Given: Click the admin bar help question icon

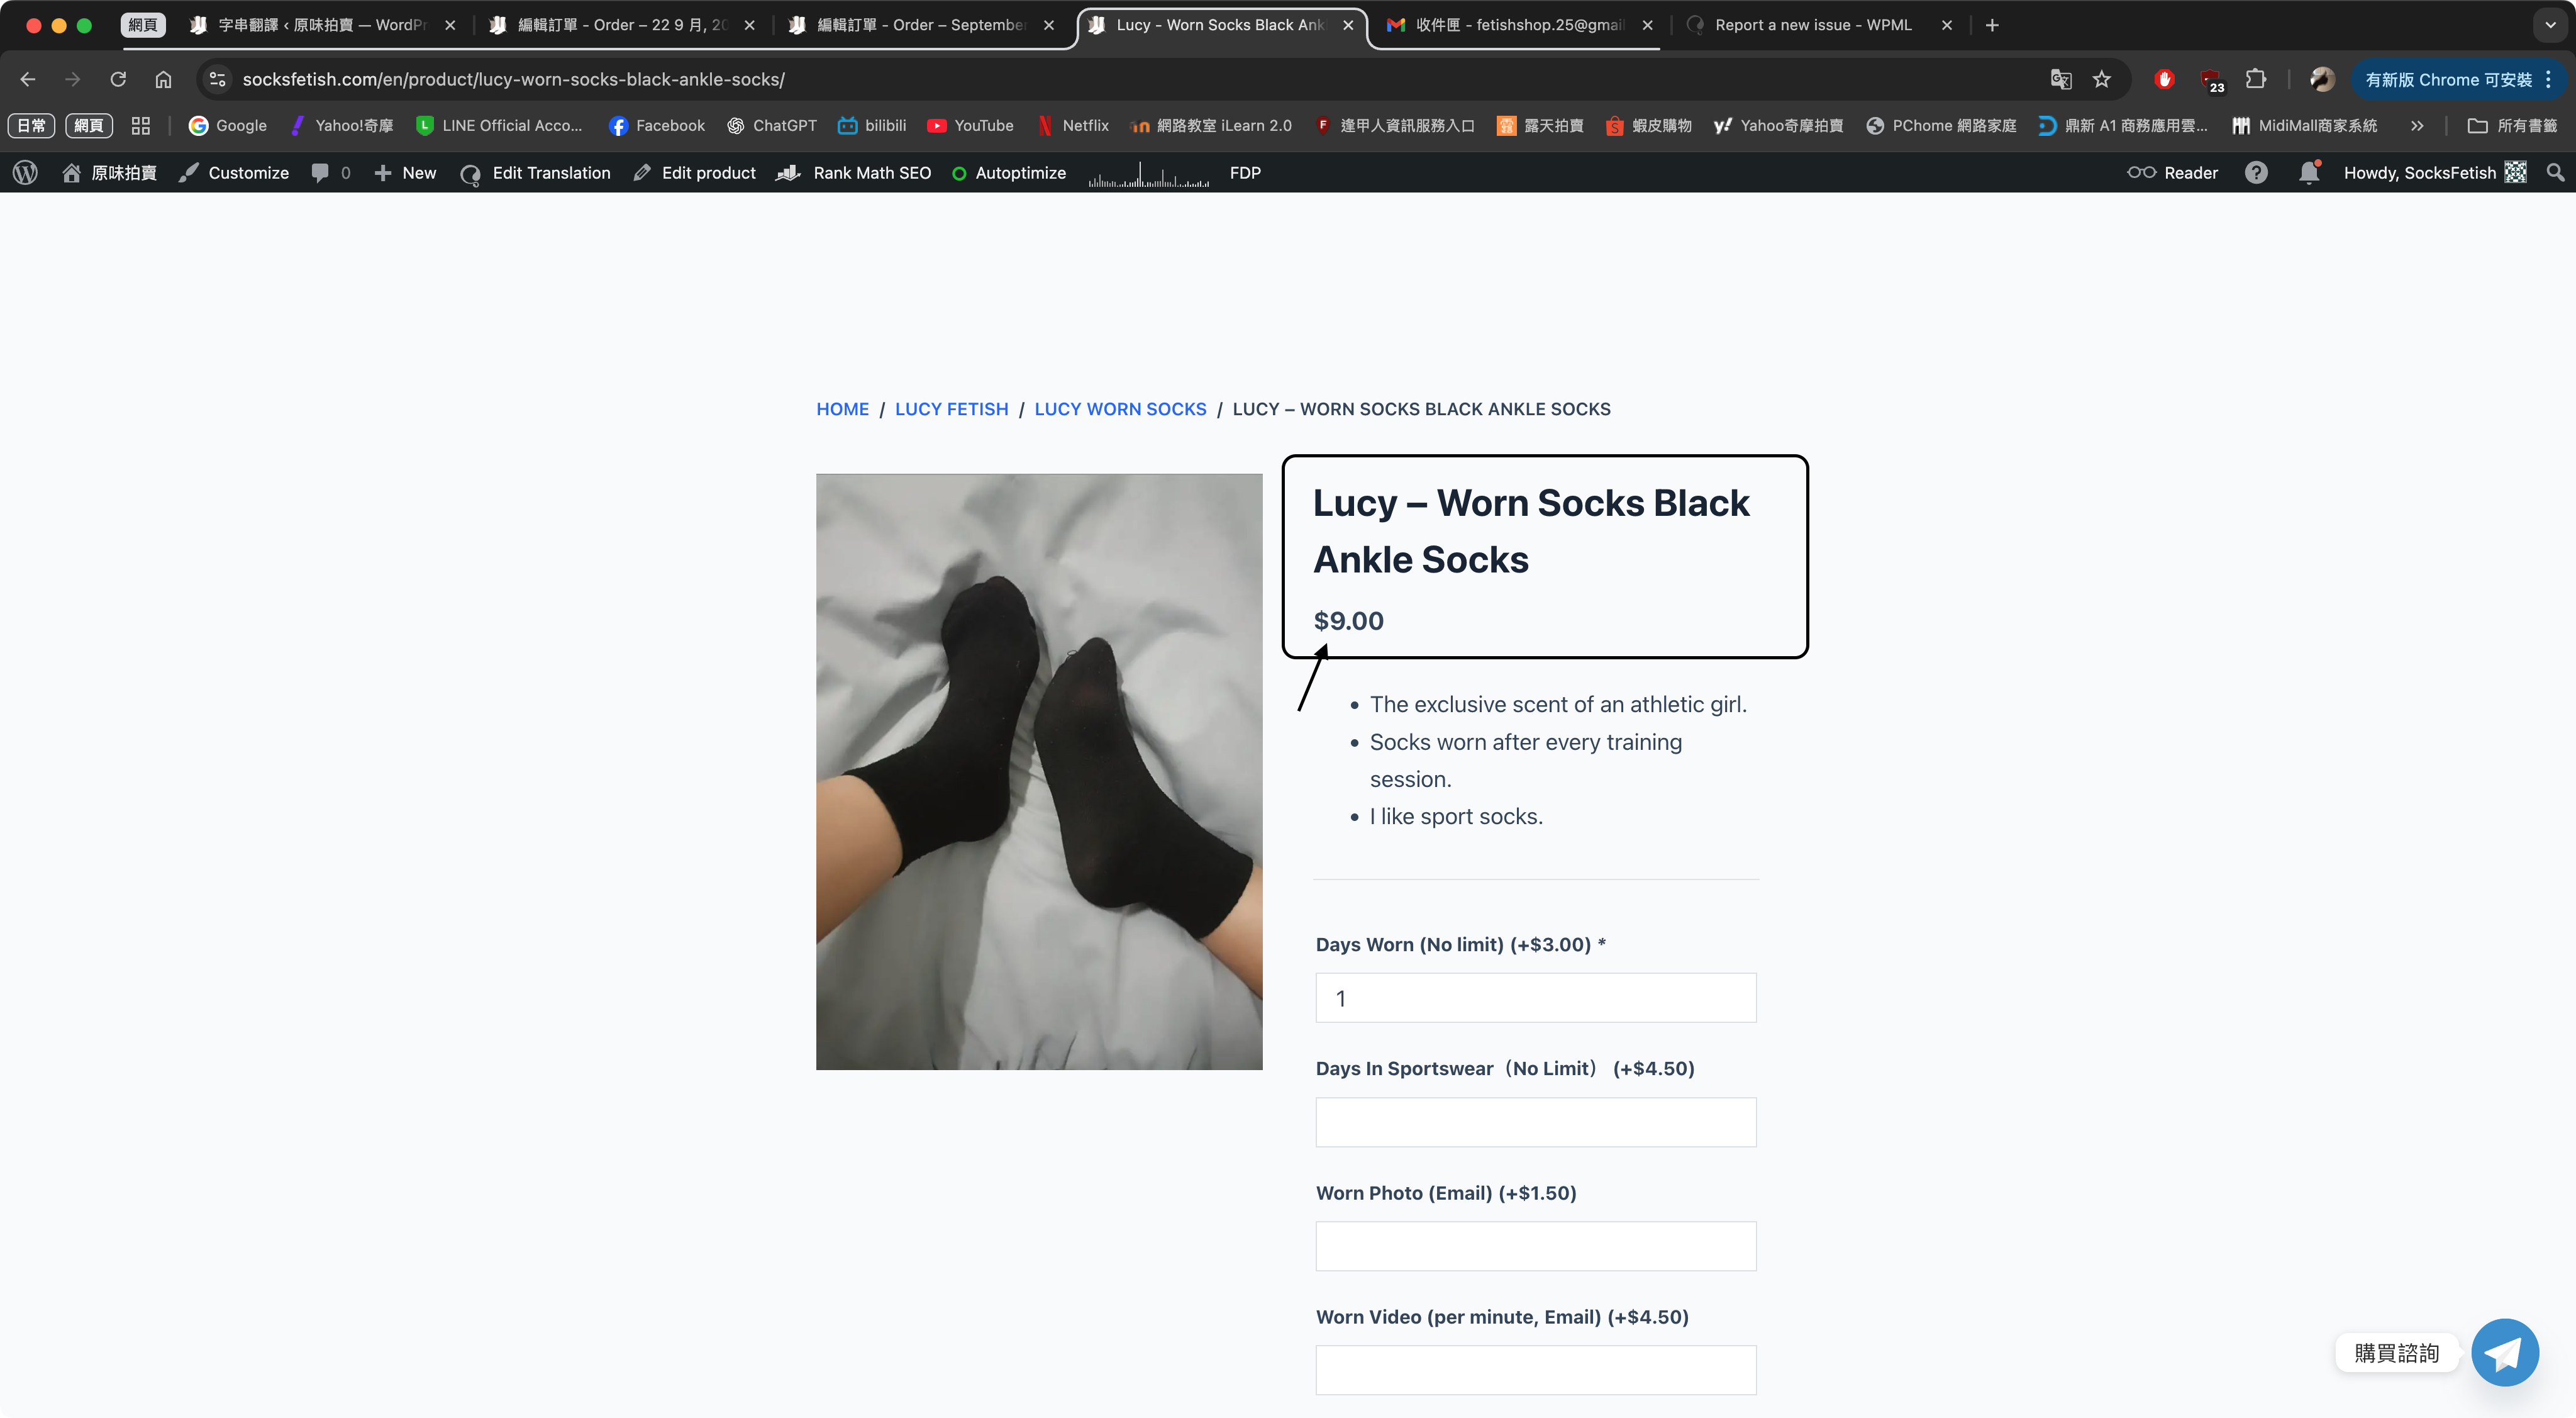Looking at the screenshot, I should 2256,173.
